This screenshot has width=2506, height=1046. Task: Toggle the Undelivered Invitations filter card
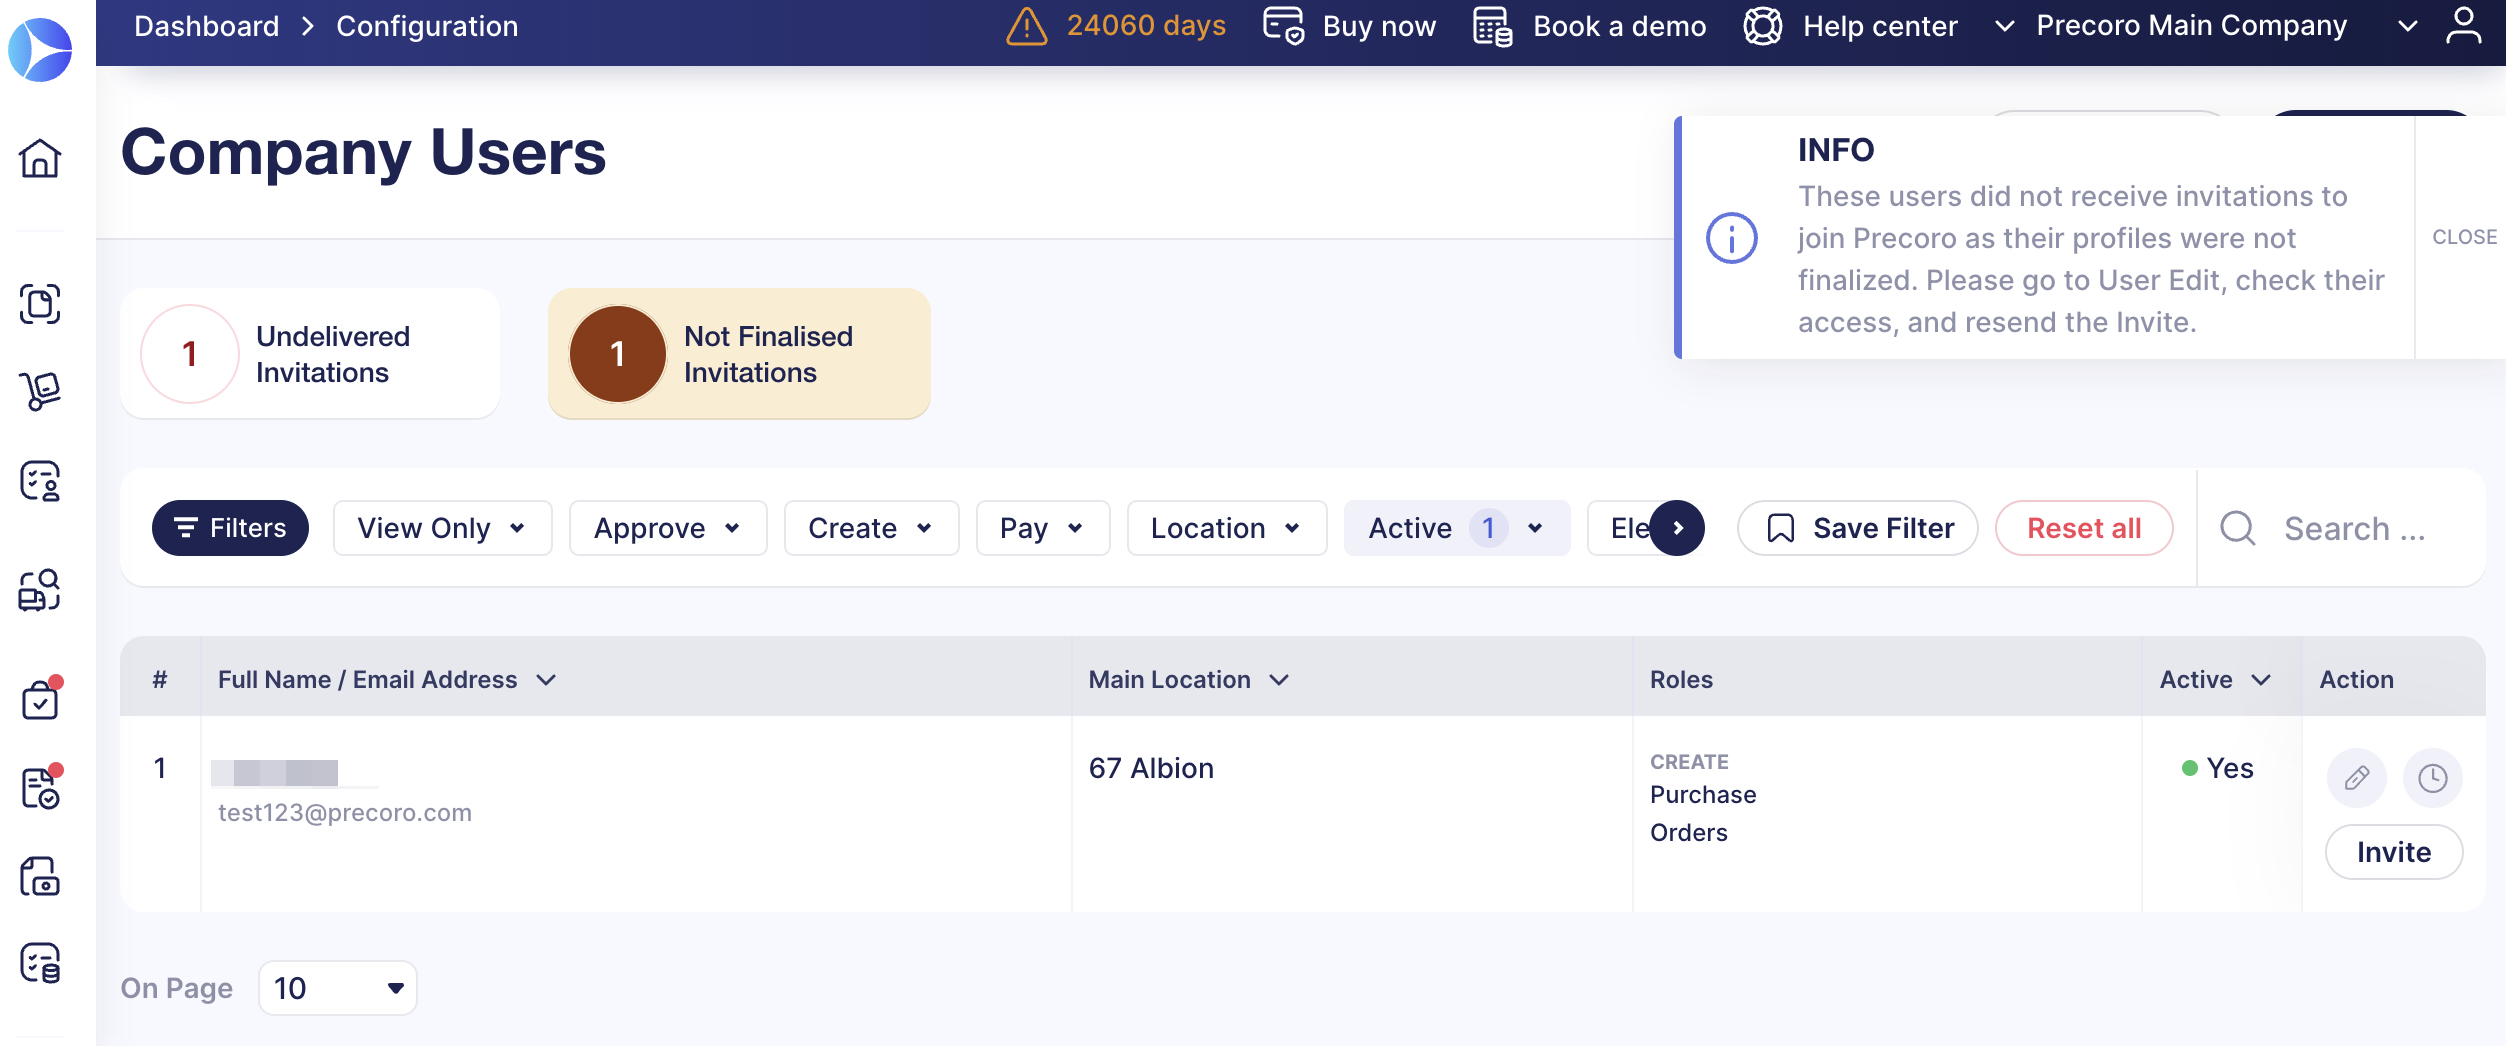coord(310,354)
